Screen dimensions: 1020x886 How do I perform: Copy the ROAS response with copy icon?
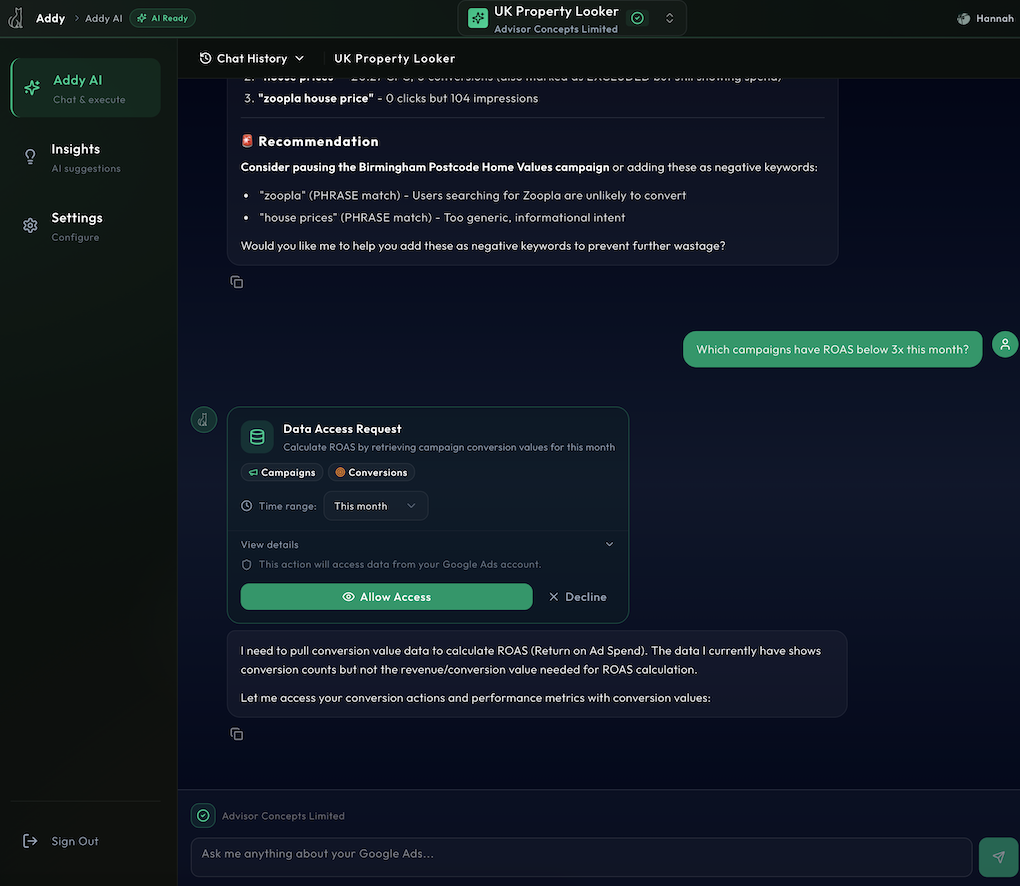tap(237, 734)
